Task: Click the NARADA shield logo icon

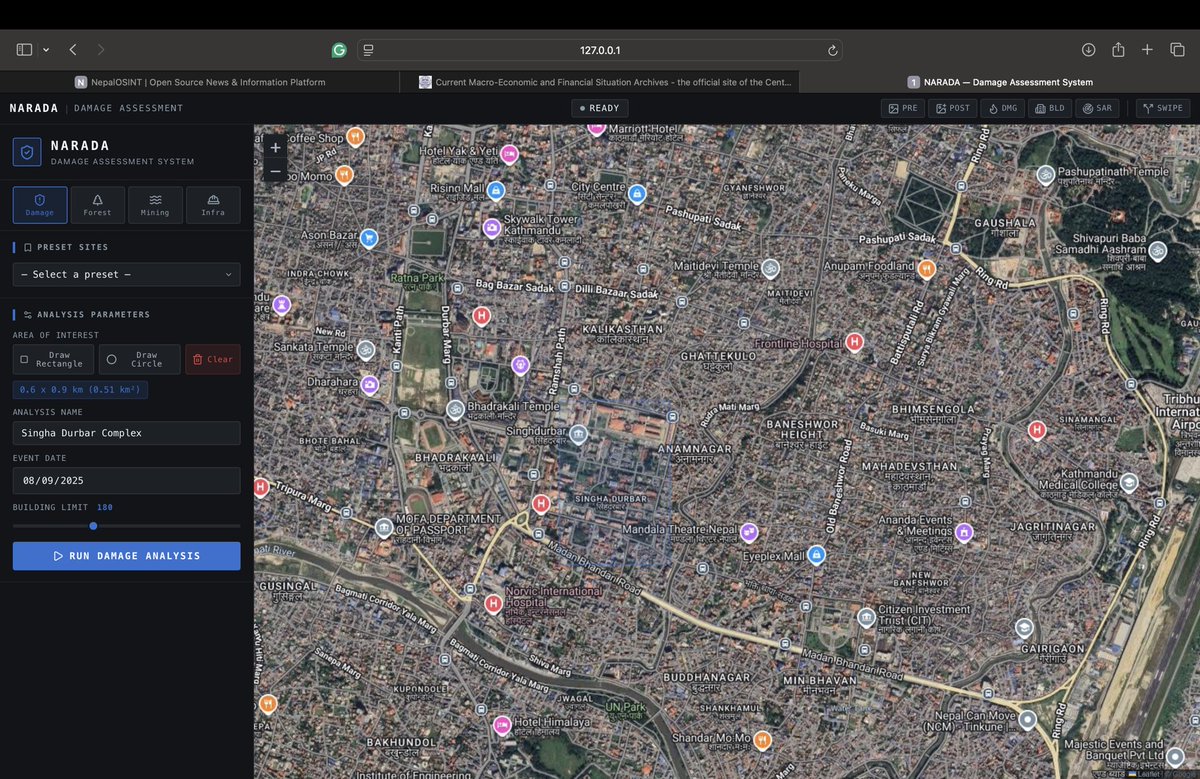Action: click(27, 152)
